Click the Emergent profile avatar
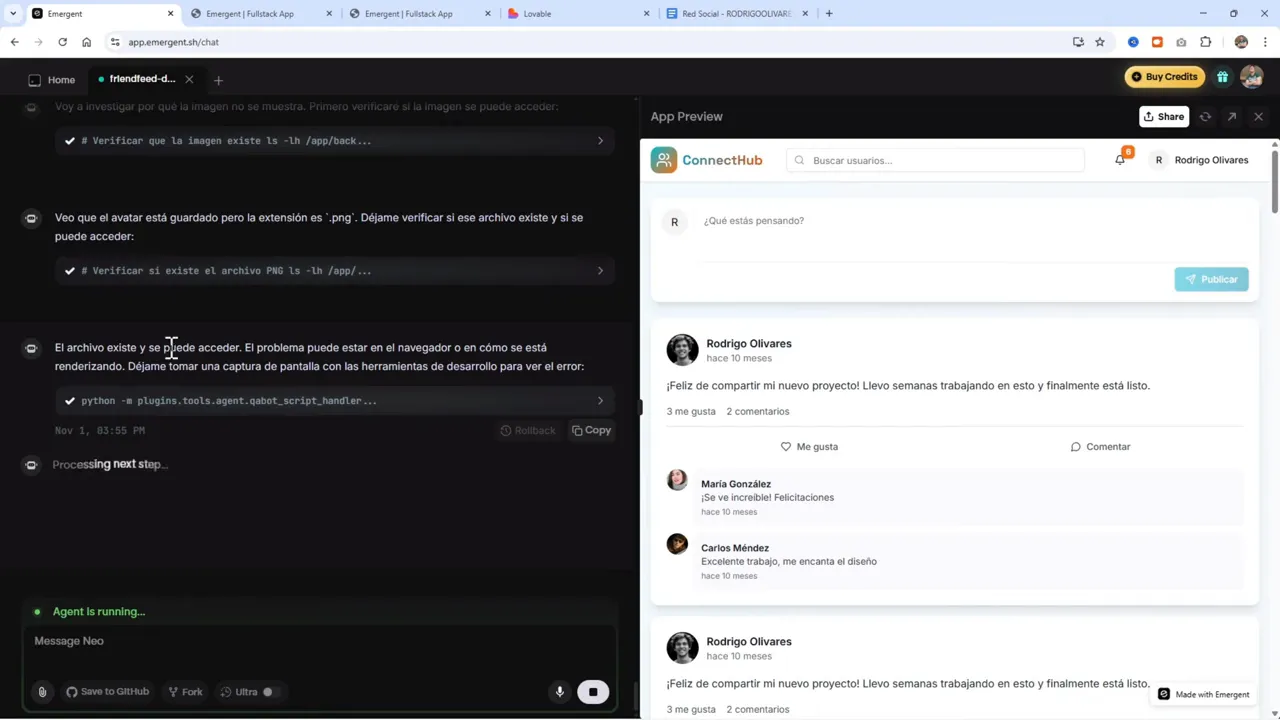The width and height of the screenshot is (1280, 720). tap(1251, 77)
